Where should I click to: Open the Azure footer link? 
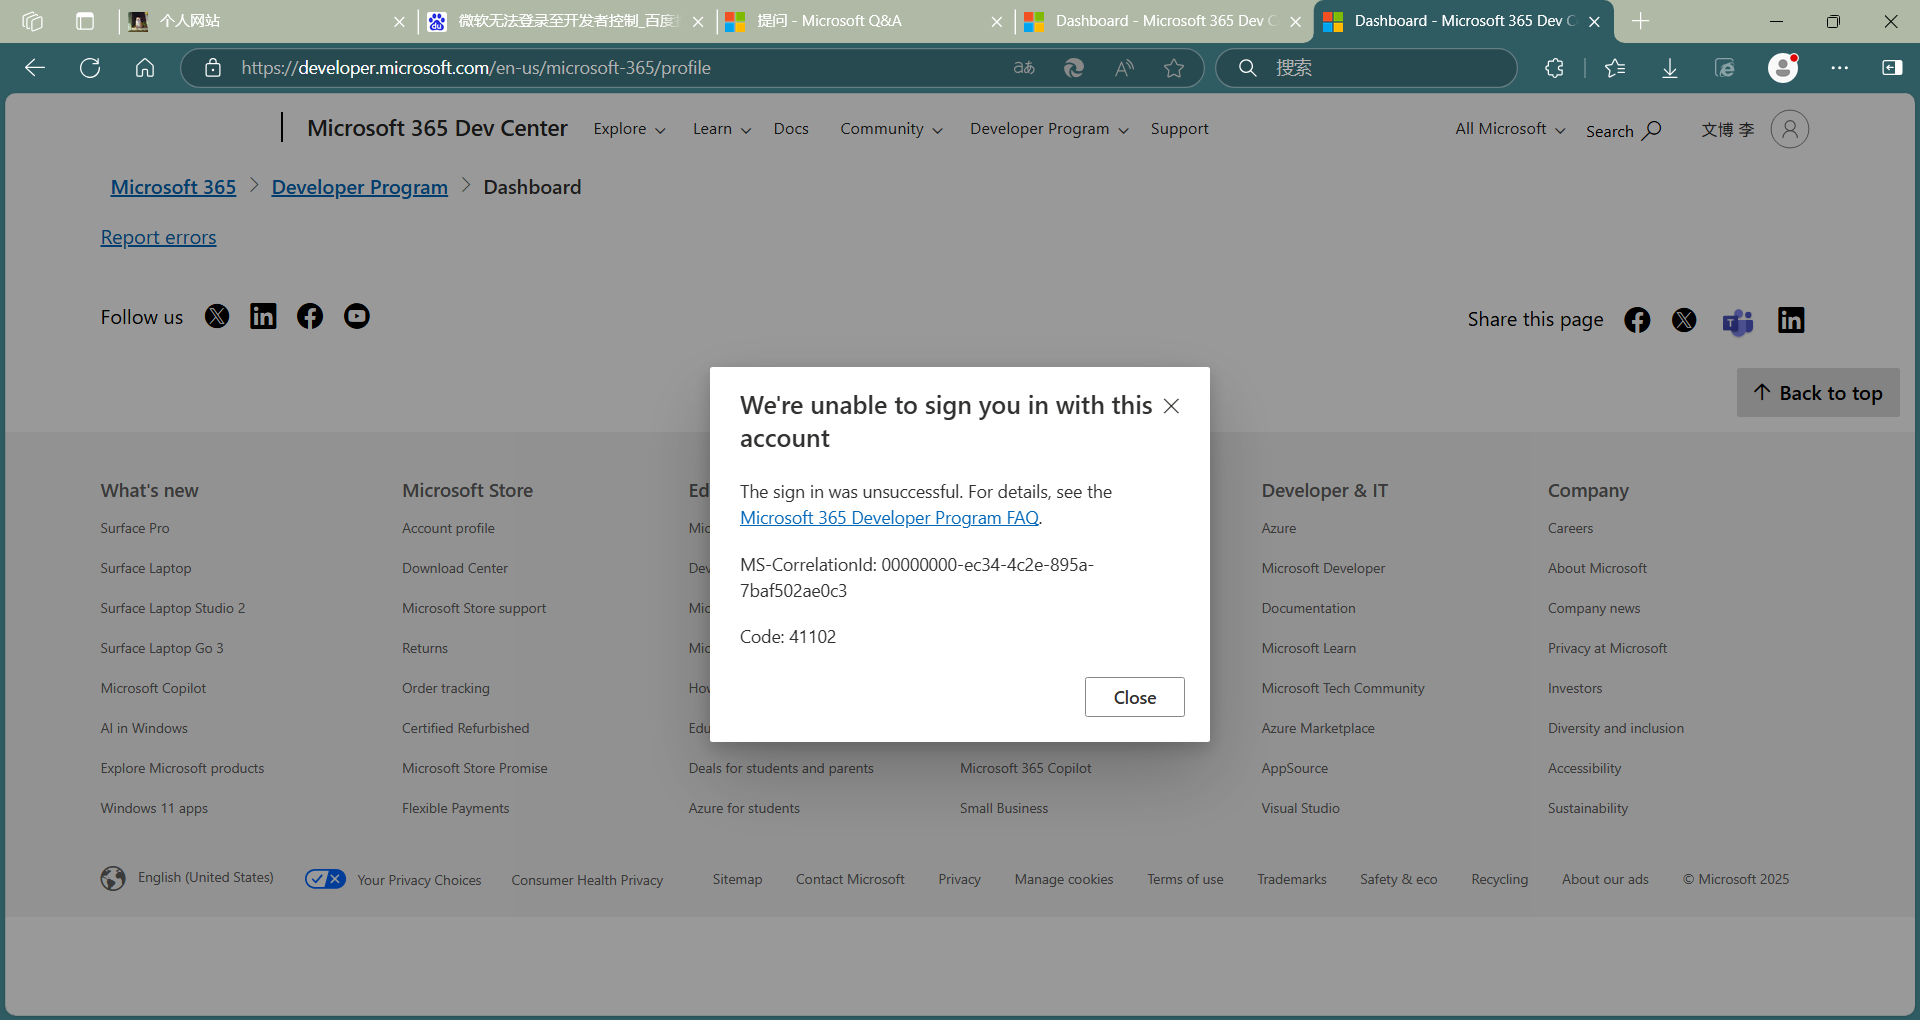(x=1278, y=528)
